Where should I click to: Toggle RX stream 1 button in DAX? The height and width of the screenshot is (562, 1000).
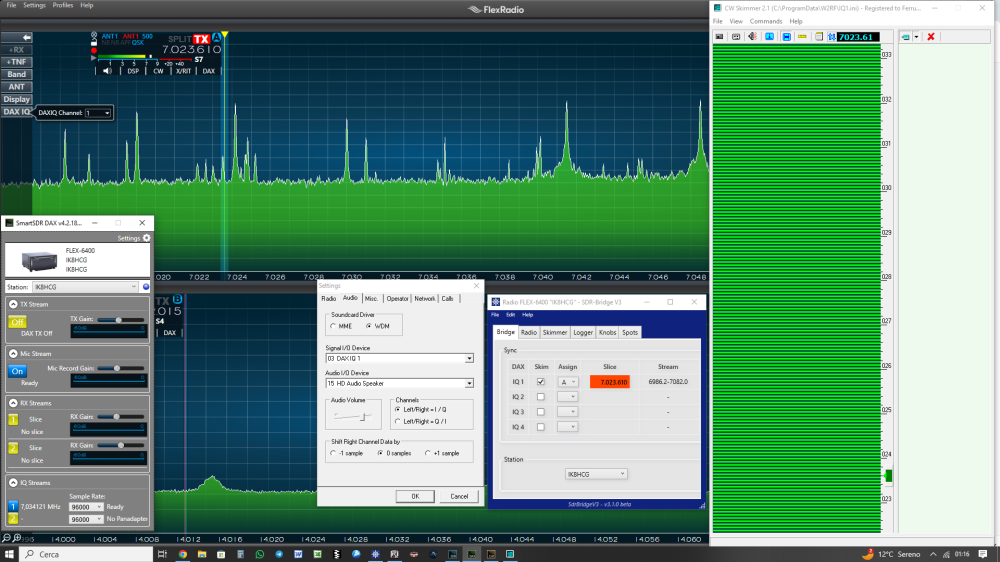[13, 419]
